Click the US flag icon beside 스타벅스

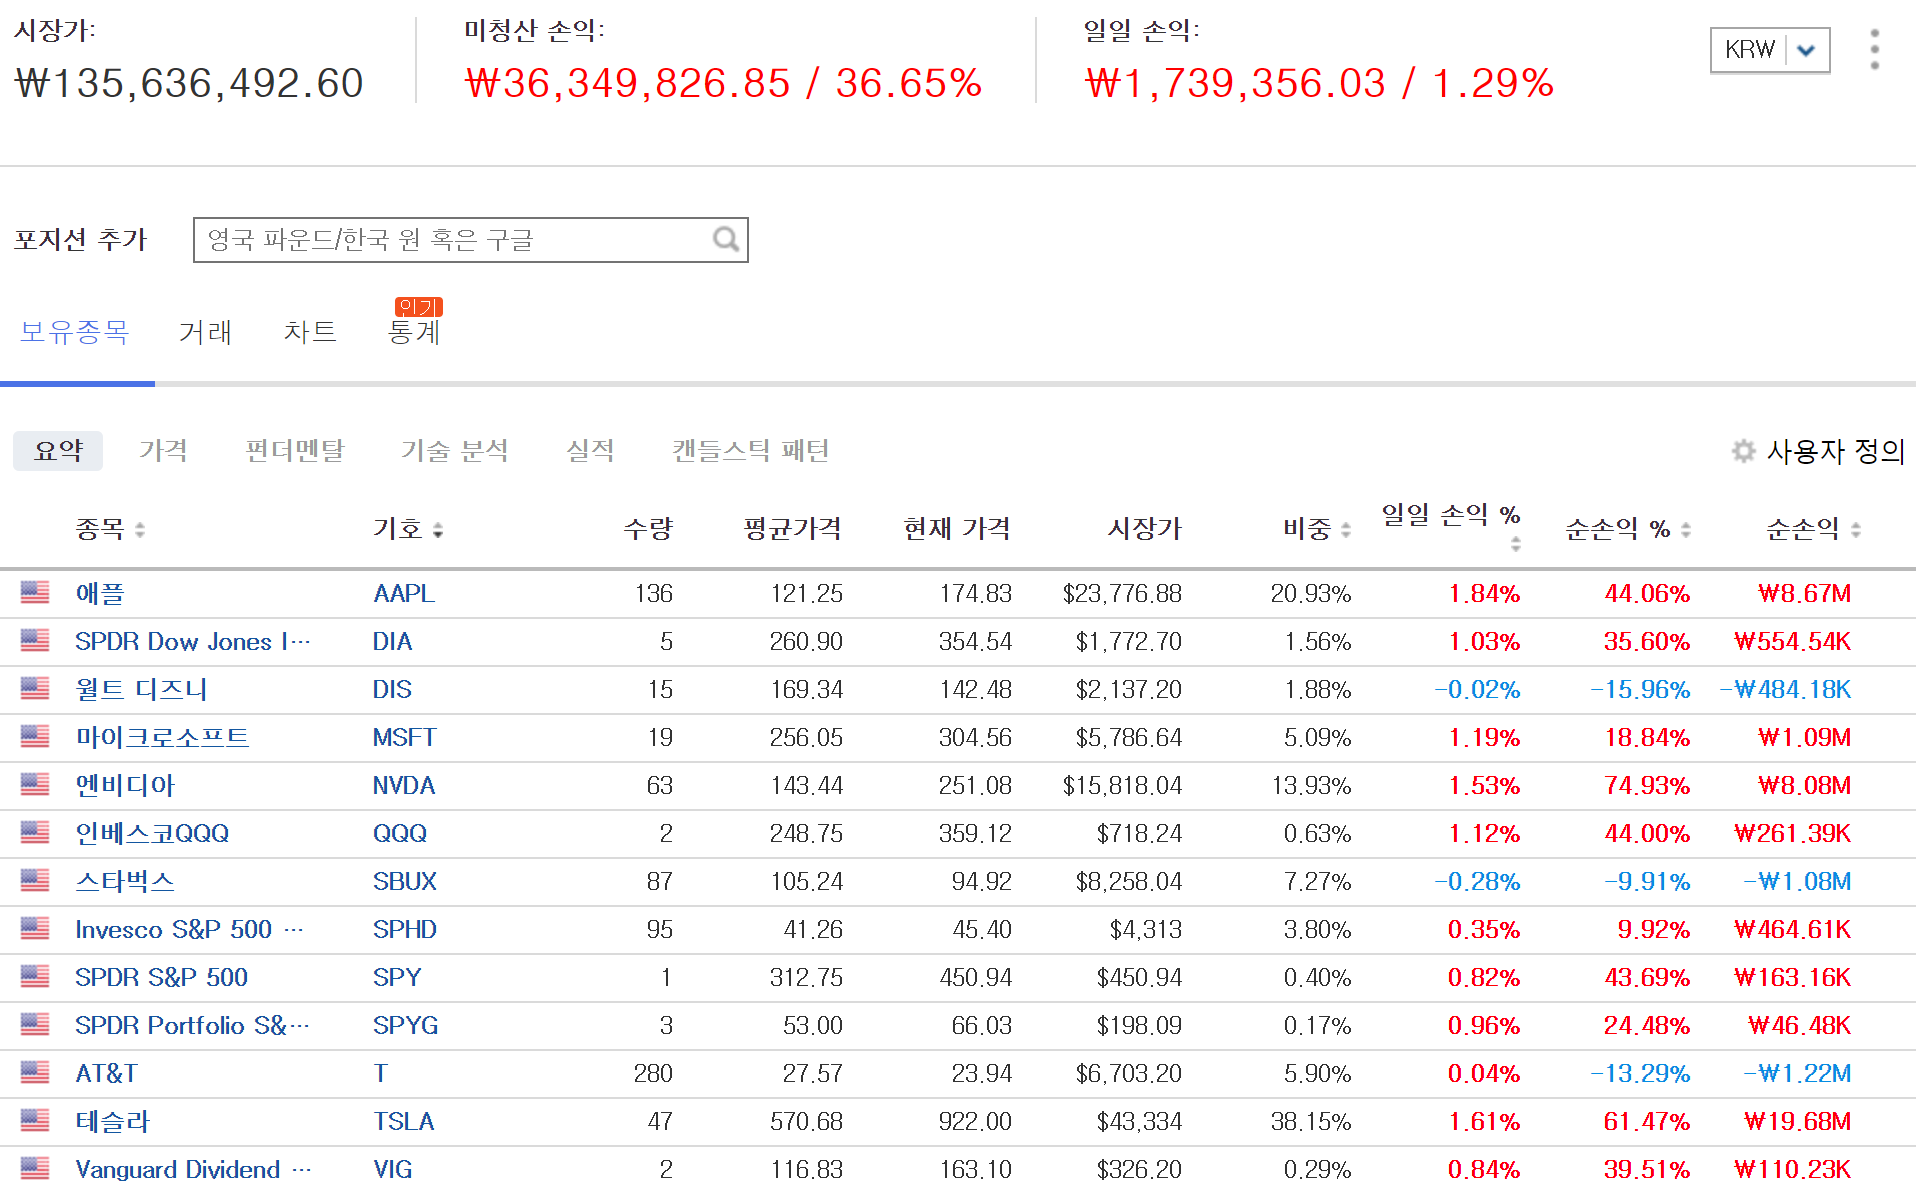tap(35, 881)
